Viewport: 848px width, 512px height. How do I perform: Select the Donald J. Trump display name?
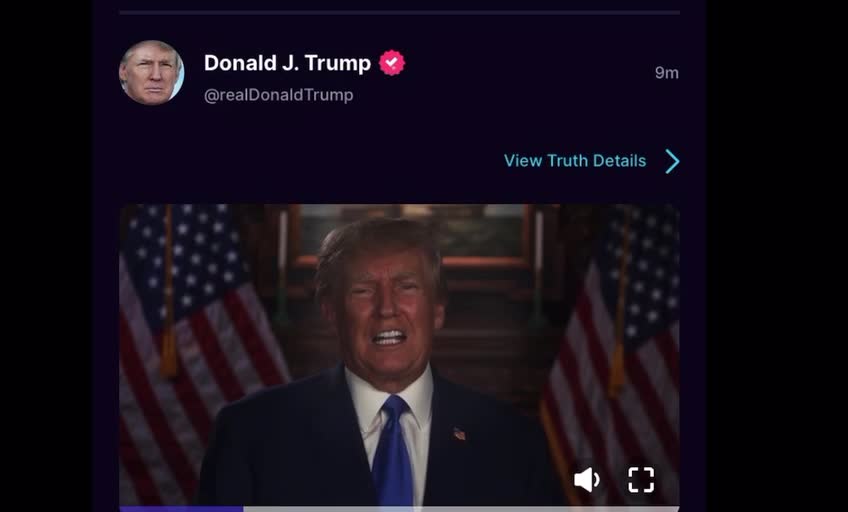(x=287, y=63)
